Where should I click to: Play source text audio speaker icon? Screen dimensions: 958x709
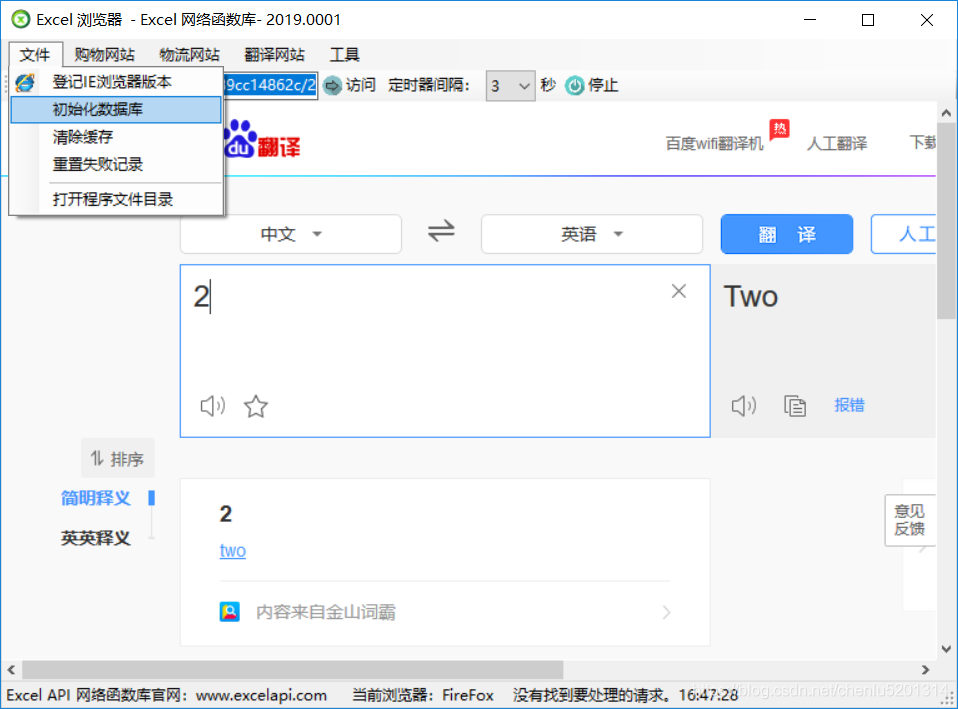click(213, 406)
